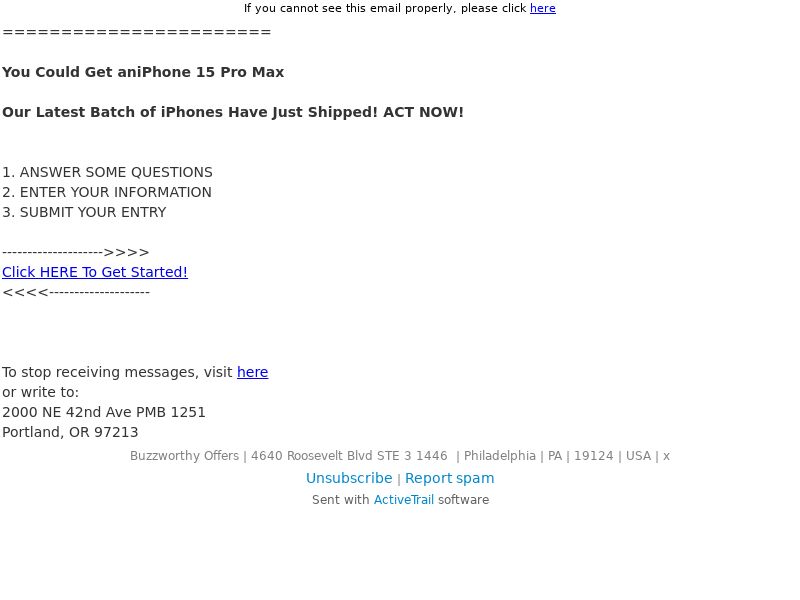This screenshot has width=800, height=600.
Task: Click the '2000 NE 42nd Ave PMB 1251' address
Action: (104, 412)
